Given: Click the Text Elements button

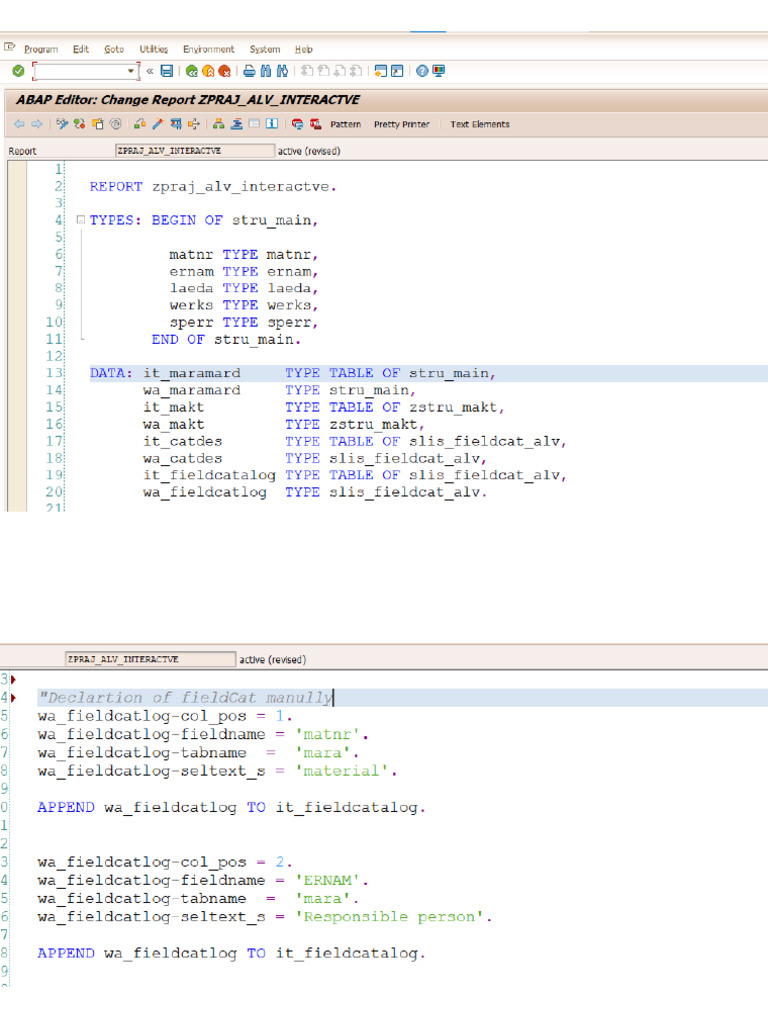Looking at the screenshot, I should (479, 124).
